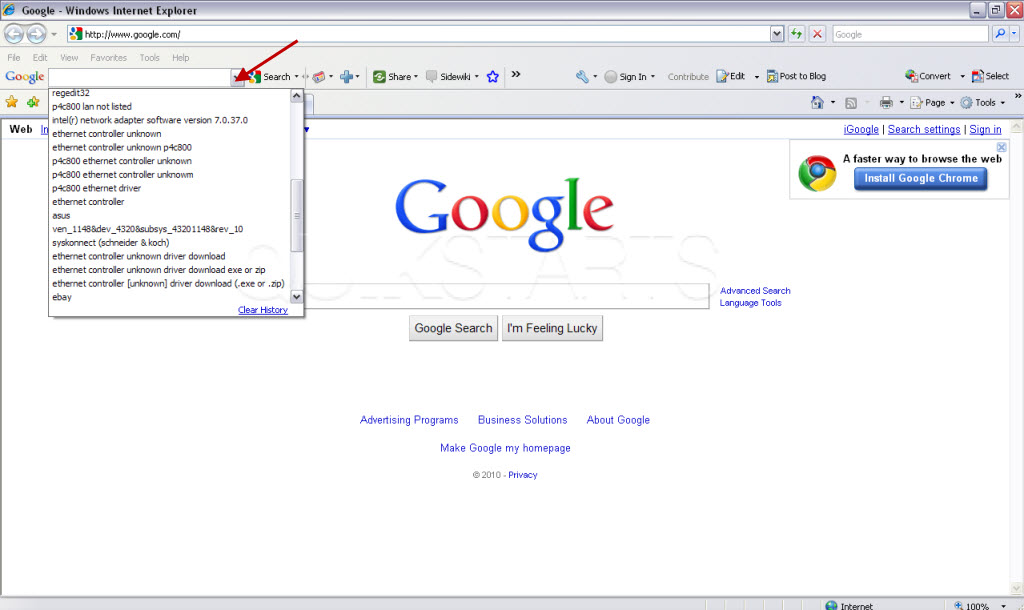Image resolution: width=1024 pixels, height=610 pixels.
Task: Open Sidewiki from the toolbar
Action: [x=452, y=76]
